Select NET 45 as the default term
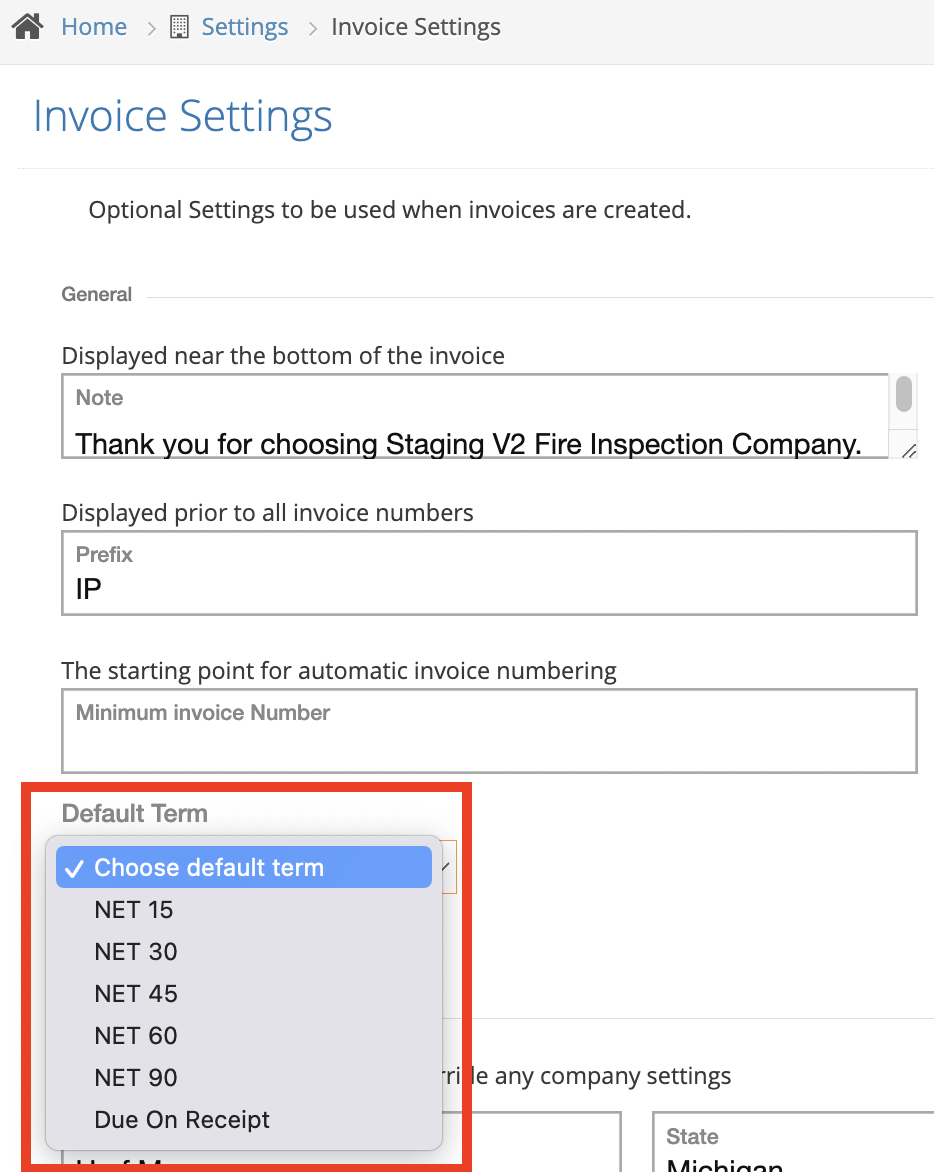Viewport: 934px width, 1172px height. coord(135,993)
